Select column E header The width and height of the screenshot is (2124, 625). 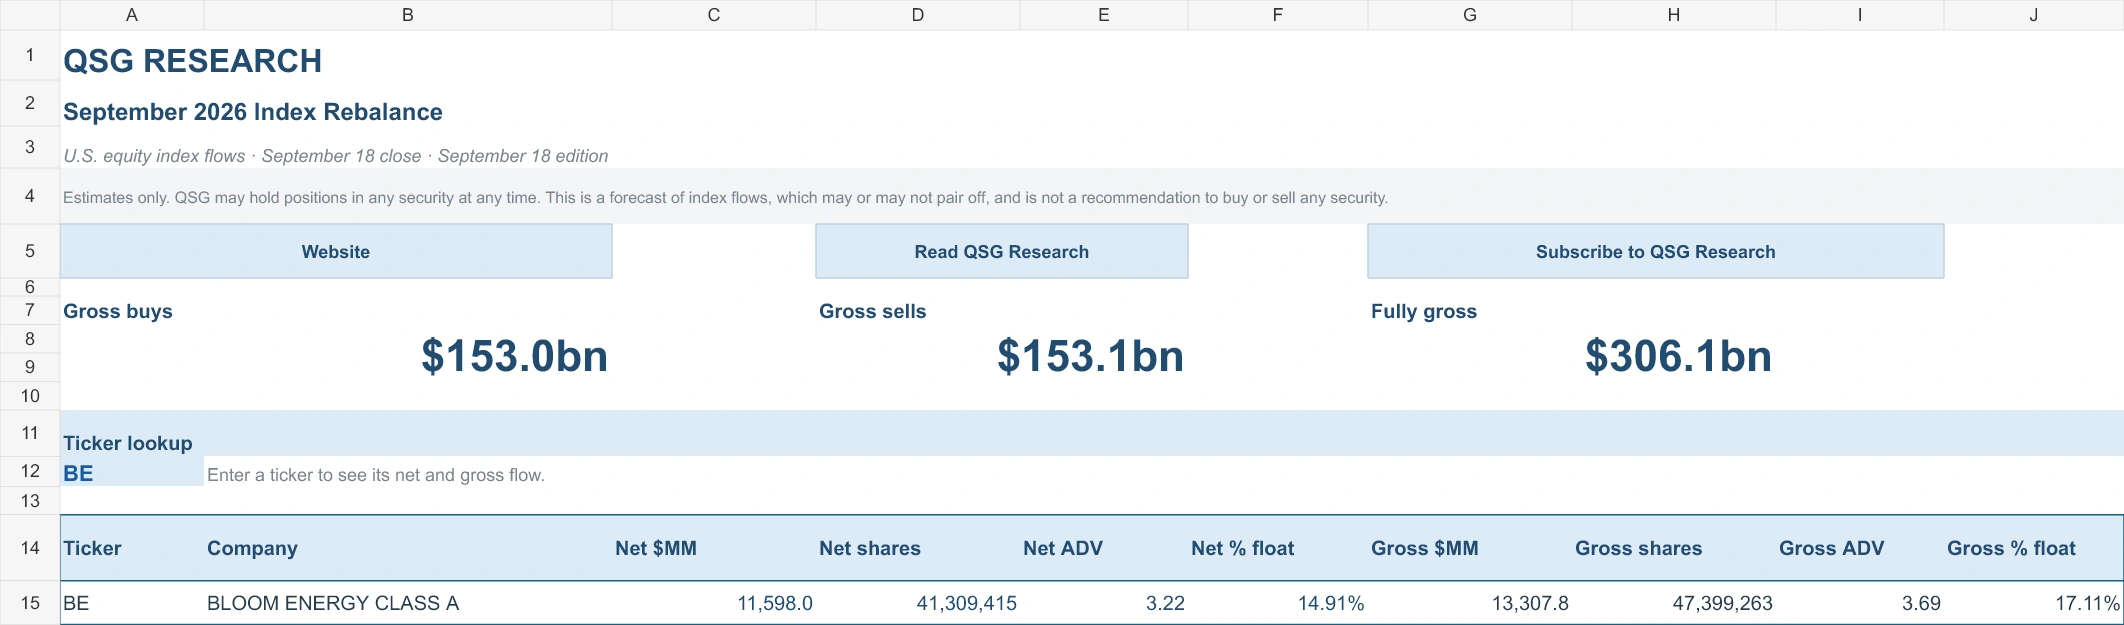(x=1104, y=15)
